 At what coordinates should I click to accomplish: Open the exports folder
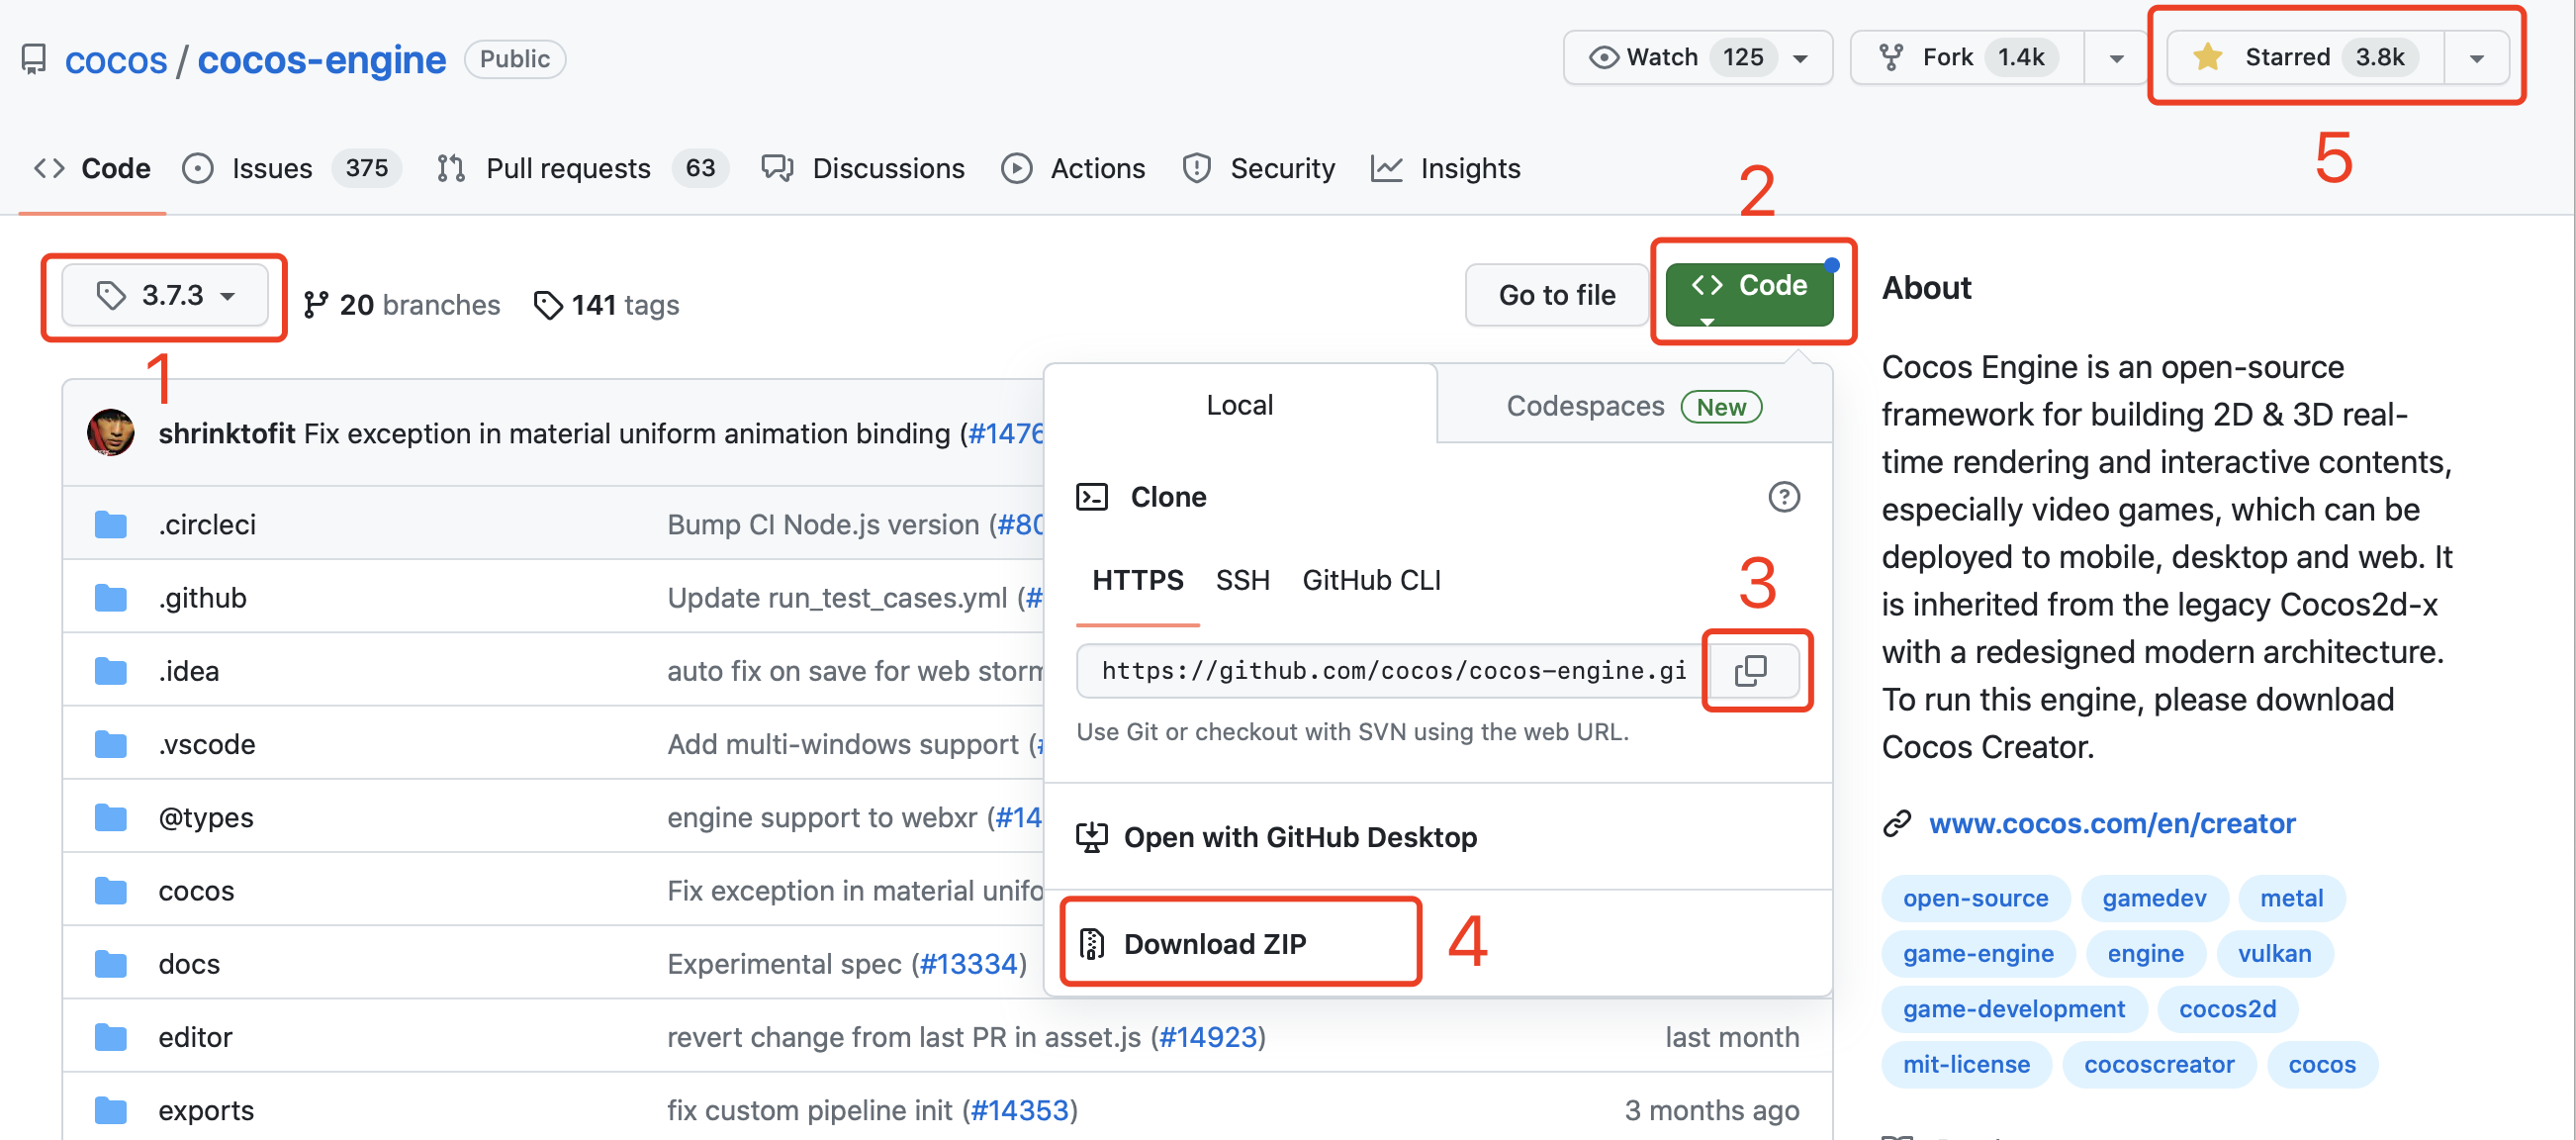pyautogui.click(x=206, y=1110)
